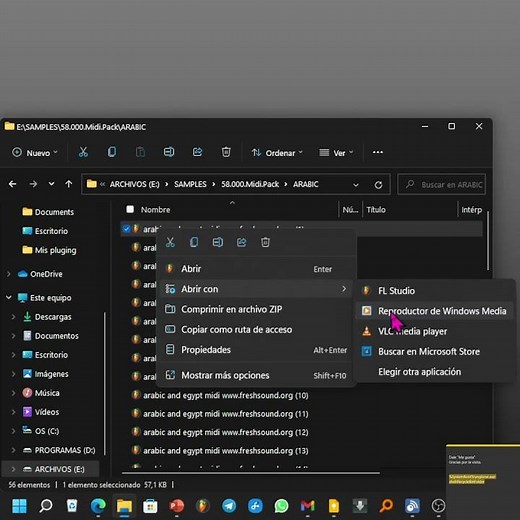Viewport: 520px width, 520px height.
Task: Uncheck the first selected arabic file checkbox
Action: click(x=126, y=229)
